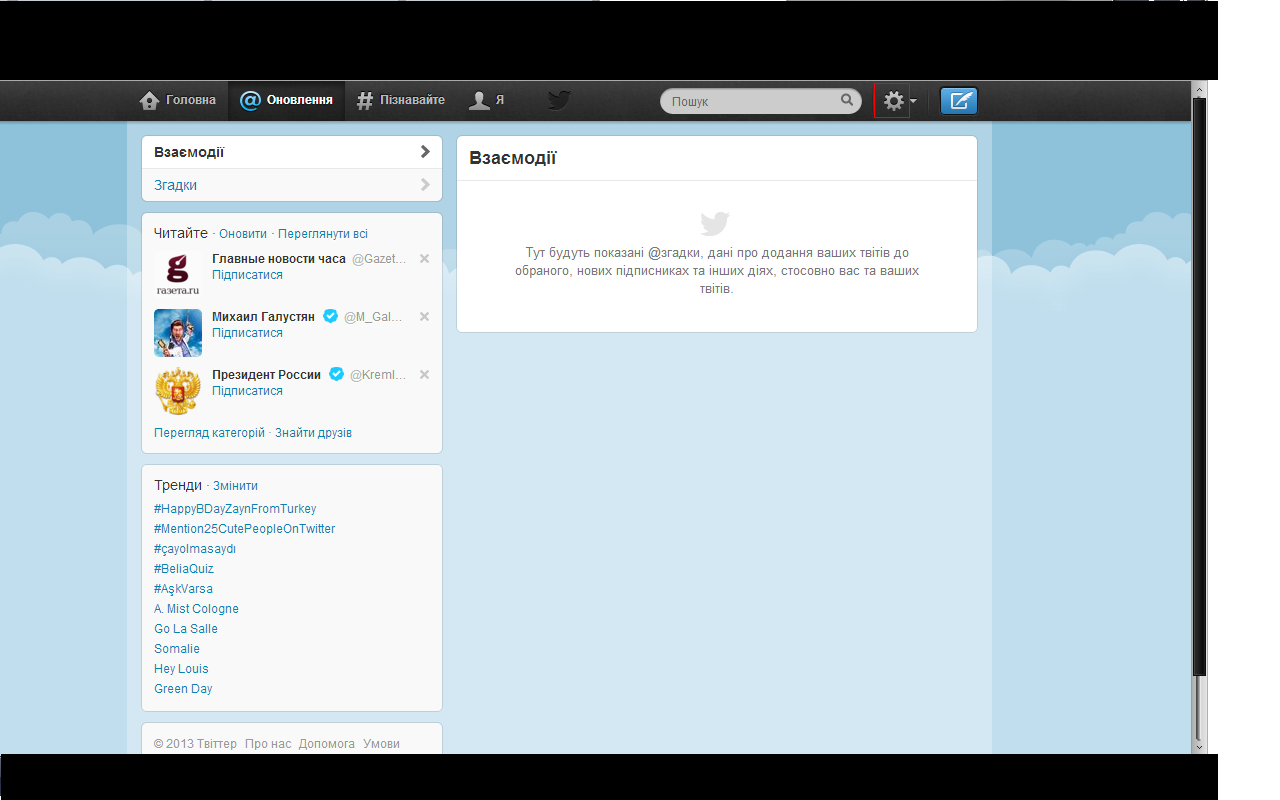Image resolution: width=1280 pixels, height=800 pixels.
Task: Select Взаємодії in the left sidebar
Action: (292, 152)
